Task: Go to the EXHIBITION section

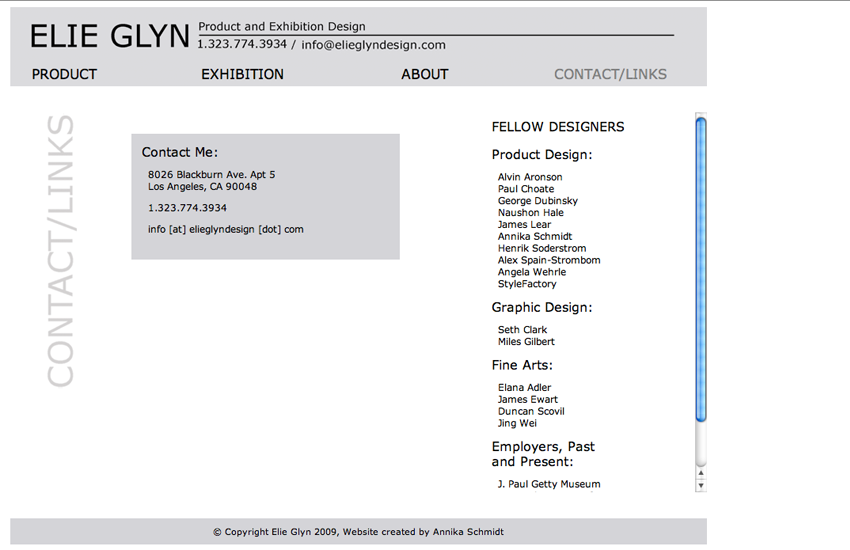Action: (242, 74)
